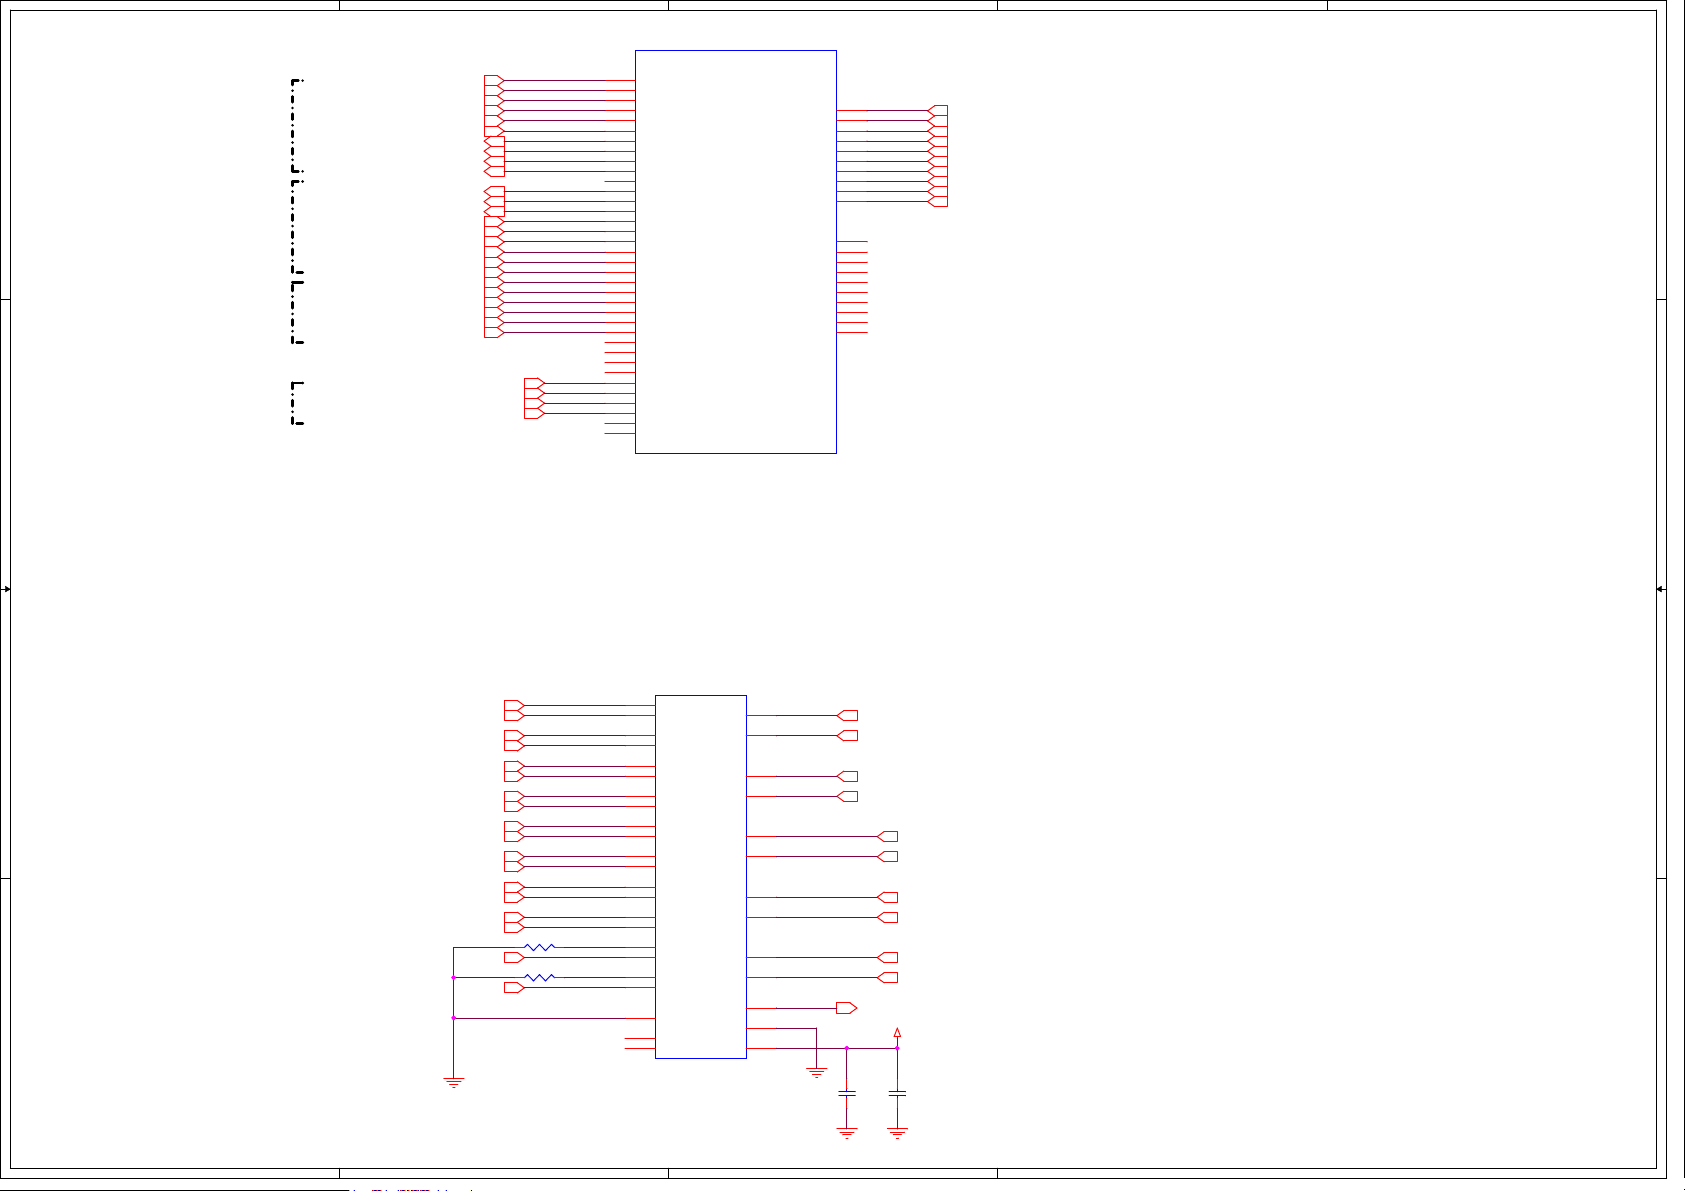The width and height of the screenshot is (1685, 1191).
Task: Click the junction dot below the power arrow
Action: click(898, 1048)
